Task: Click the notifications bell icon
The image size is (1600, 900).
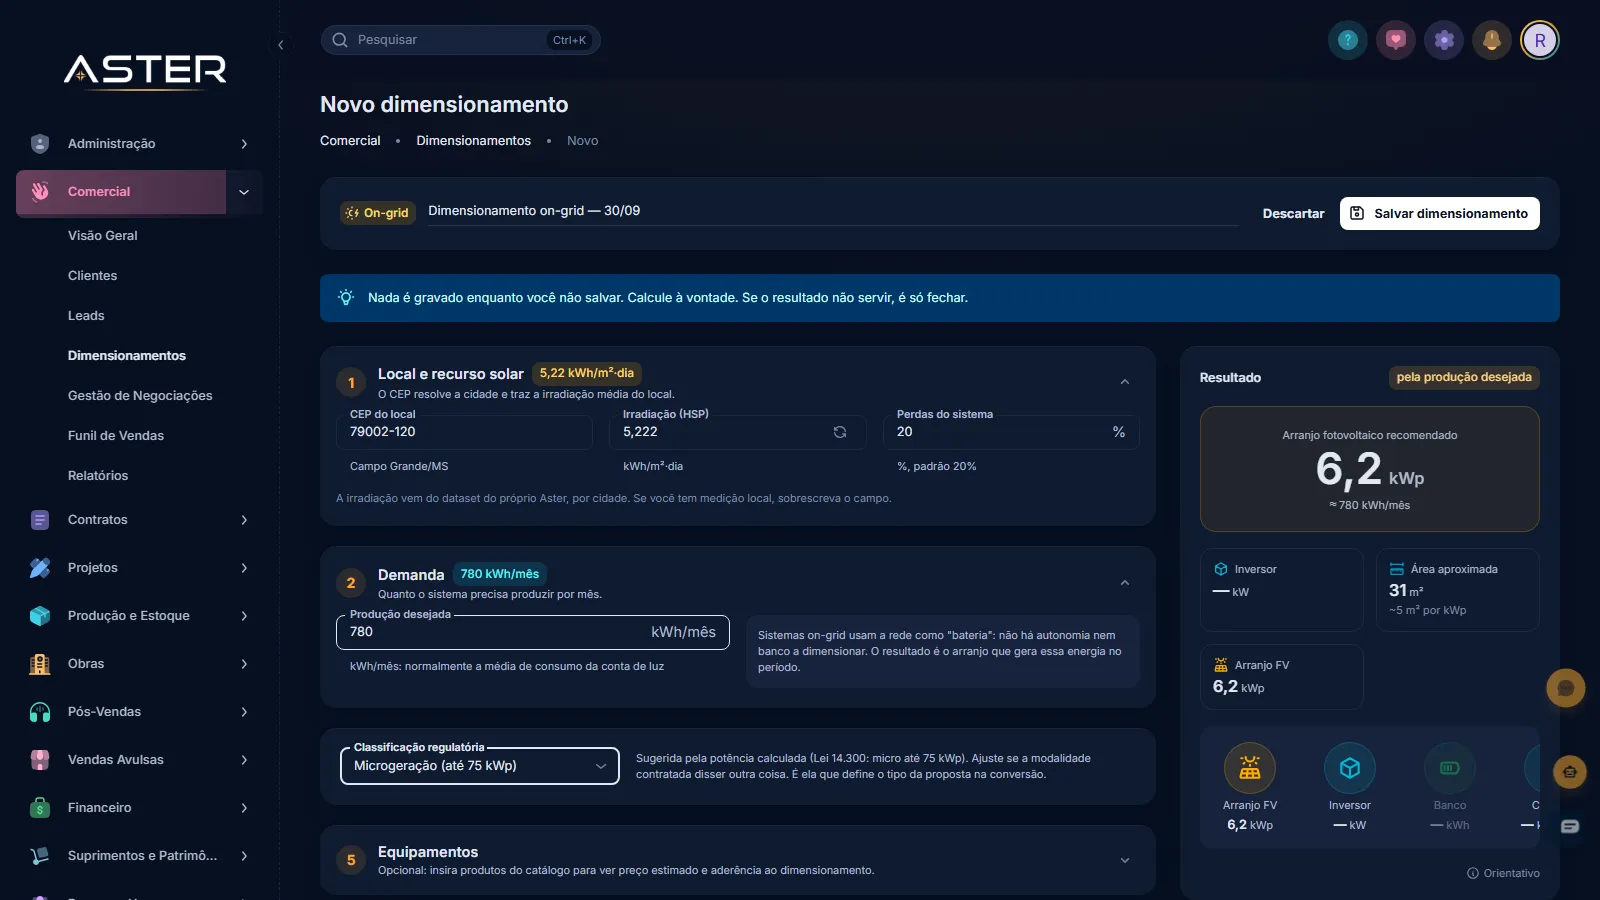Action: [x=1492, y=40]
